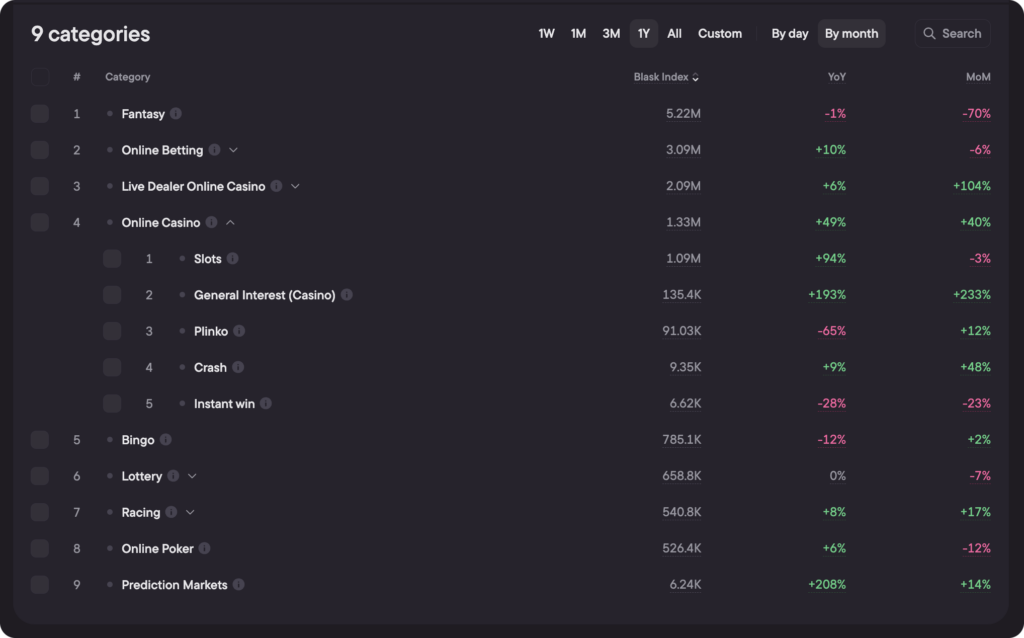This screenshot has height=638, width=1024.
Task: Click the Search field
Action: [x=952, y=34]
